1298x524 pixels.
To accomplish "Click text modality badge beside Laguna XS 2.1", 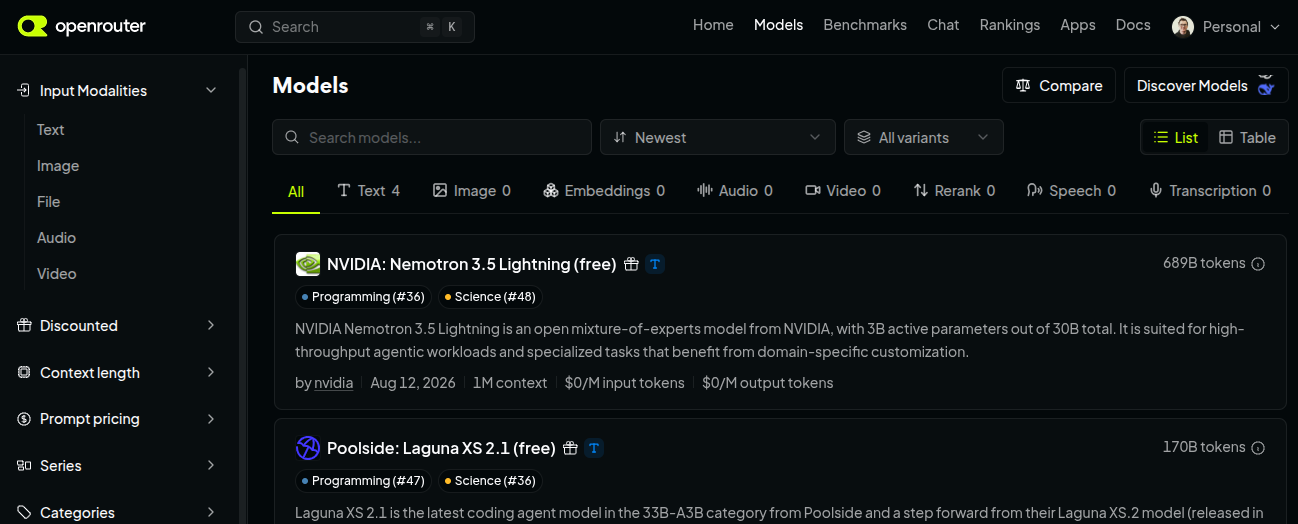I will click(594, 448).
